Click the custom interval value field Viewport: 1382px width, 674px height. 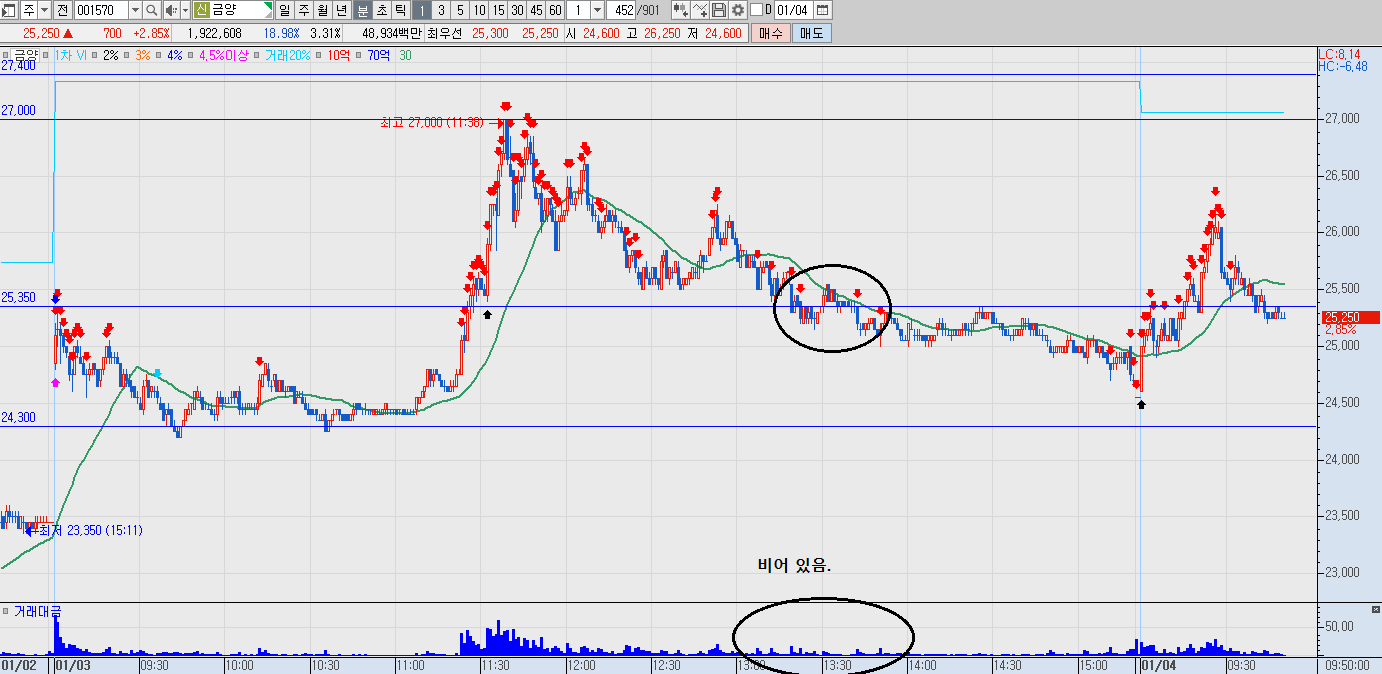[578, 10]
